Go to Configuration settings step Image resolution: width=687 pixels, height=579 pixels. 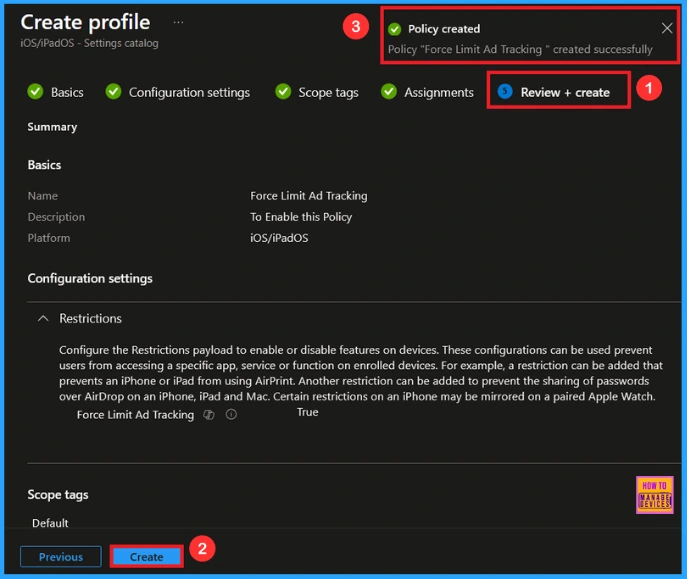click(189, 92)
